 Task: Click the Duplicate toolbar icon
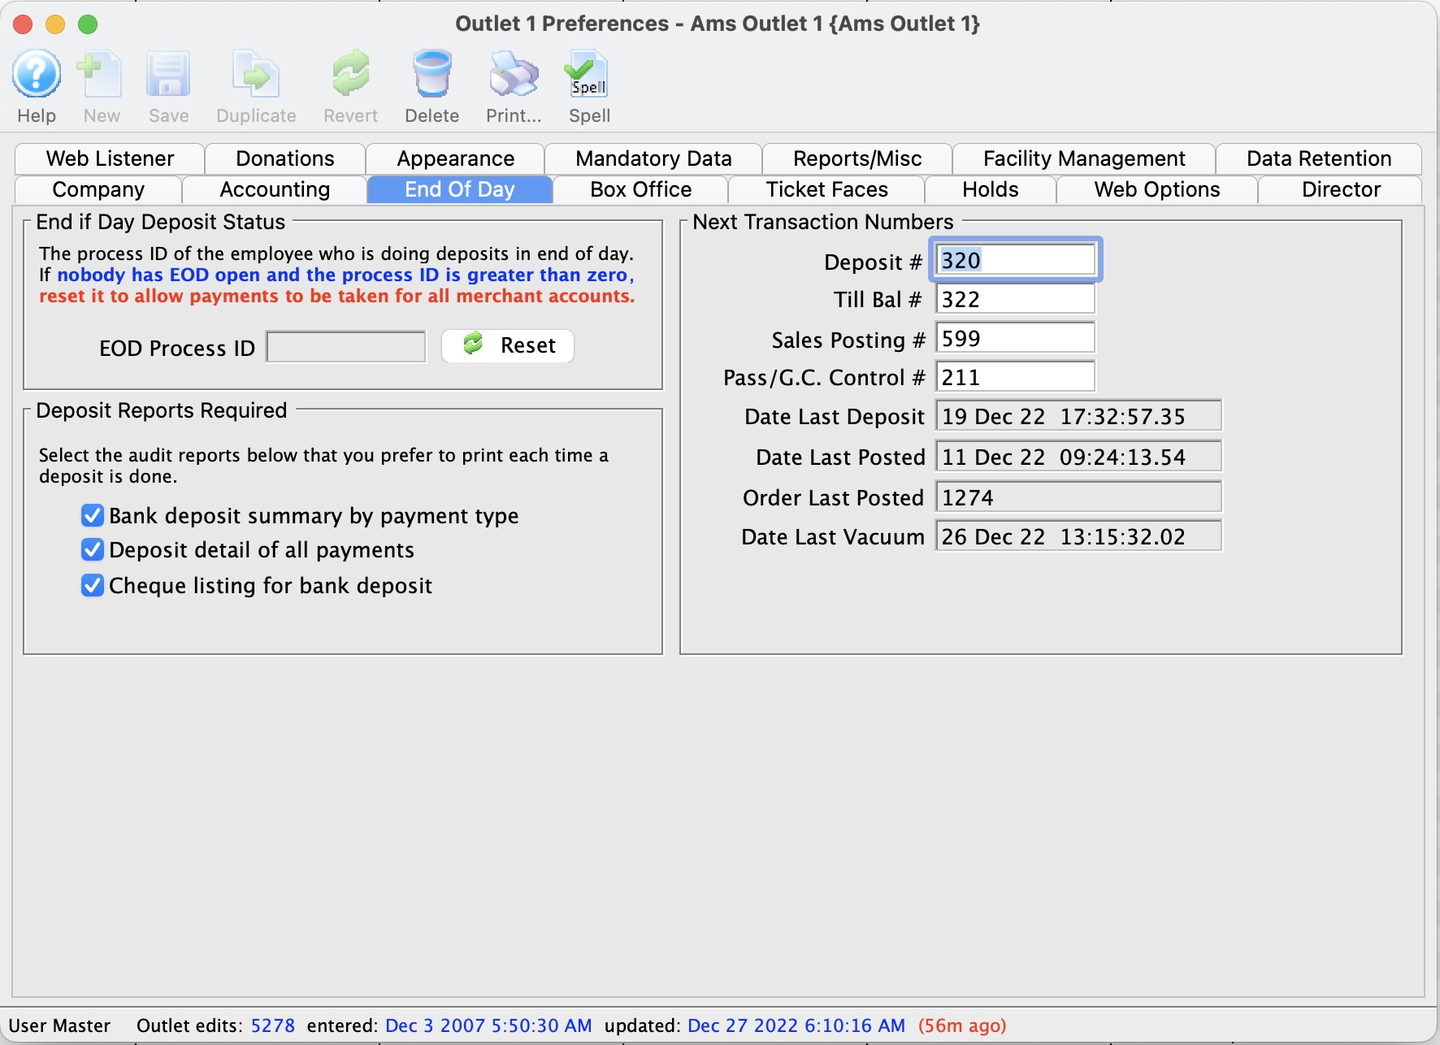click(256, 75)
